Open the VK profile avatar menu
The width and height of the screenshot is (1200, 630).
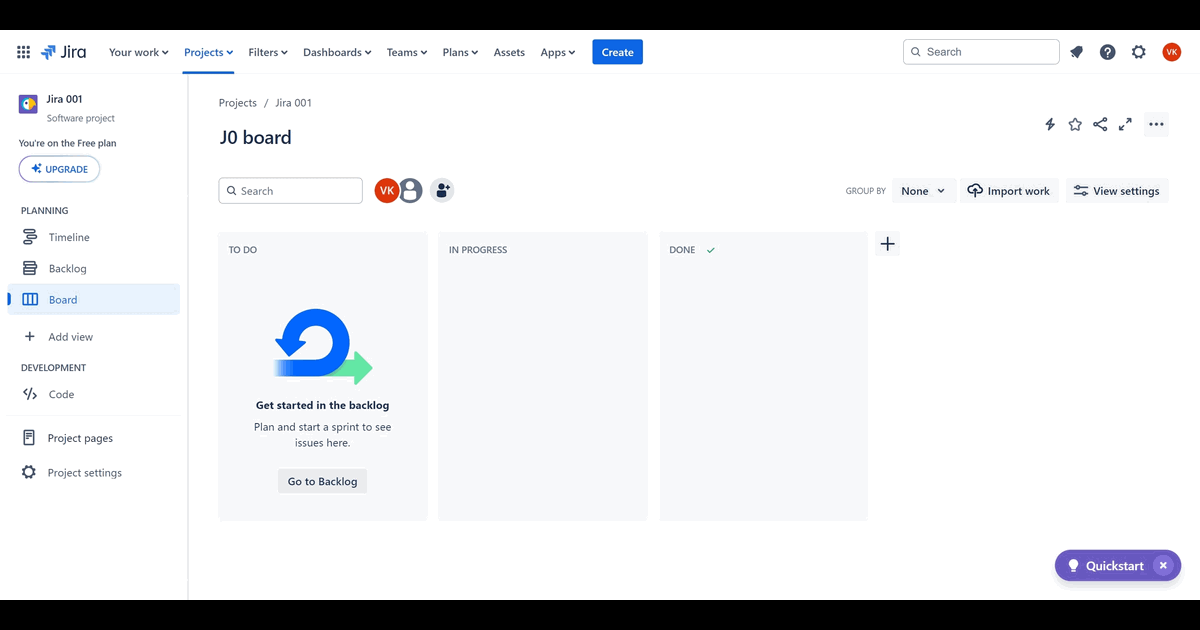tap(1172, 52)
